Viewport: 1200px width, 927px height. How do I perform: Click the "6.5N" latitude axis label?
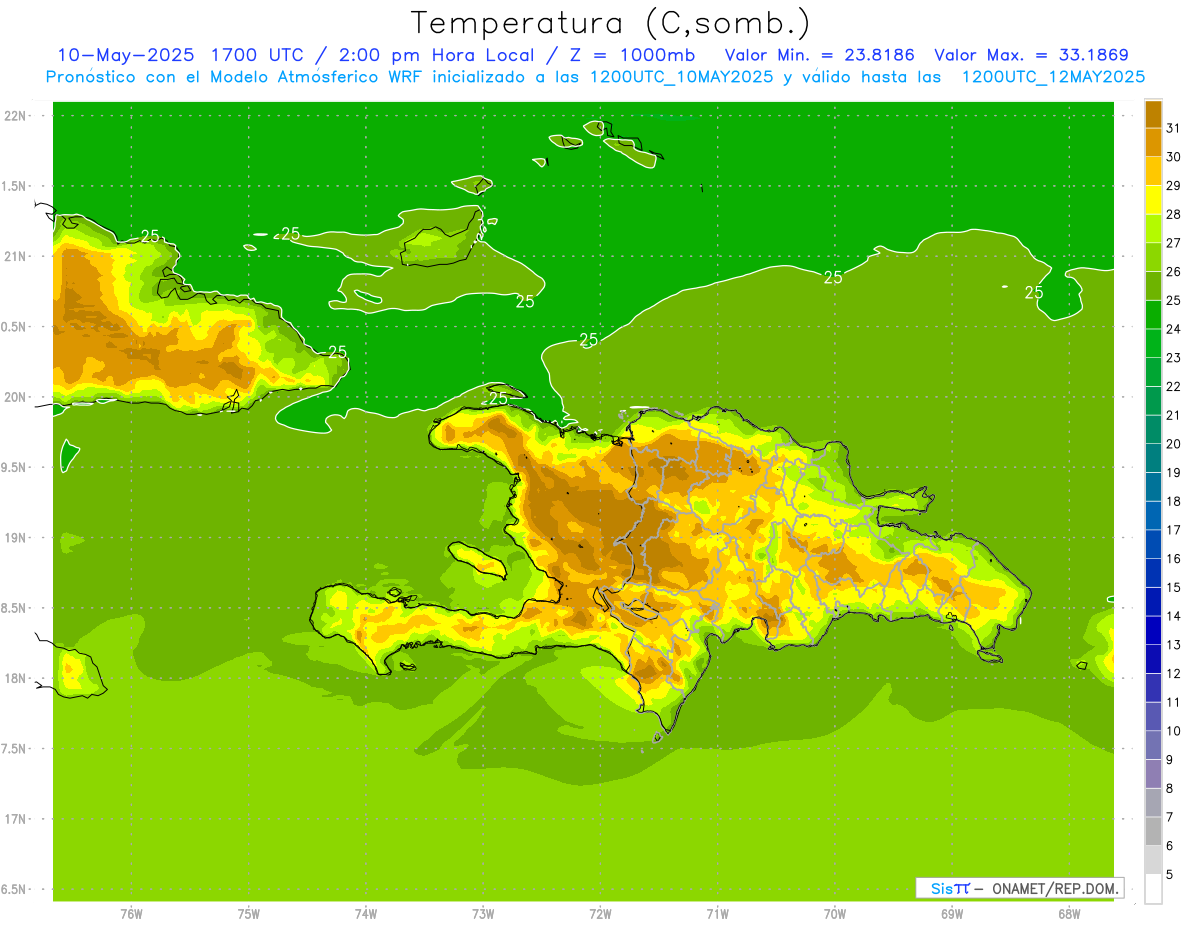click(13, 889)
